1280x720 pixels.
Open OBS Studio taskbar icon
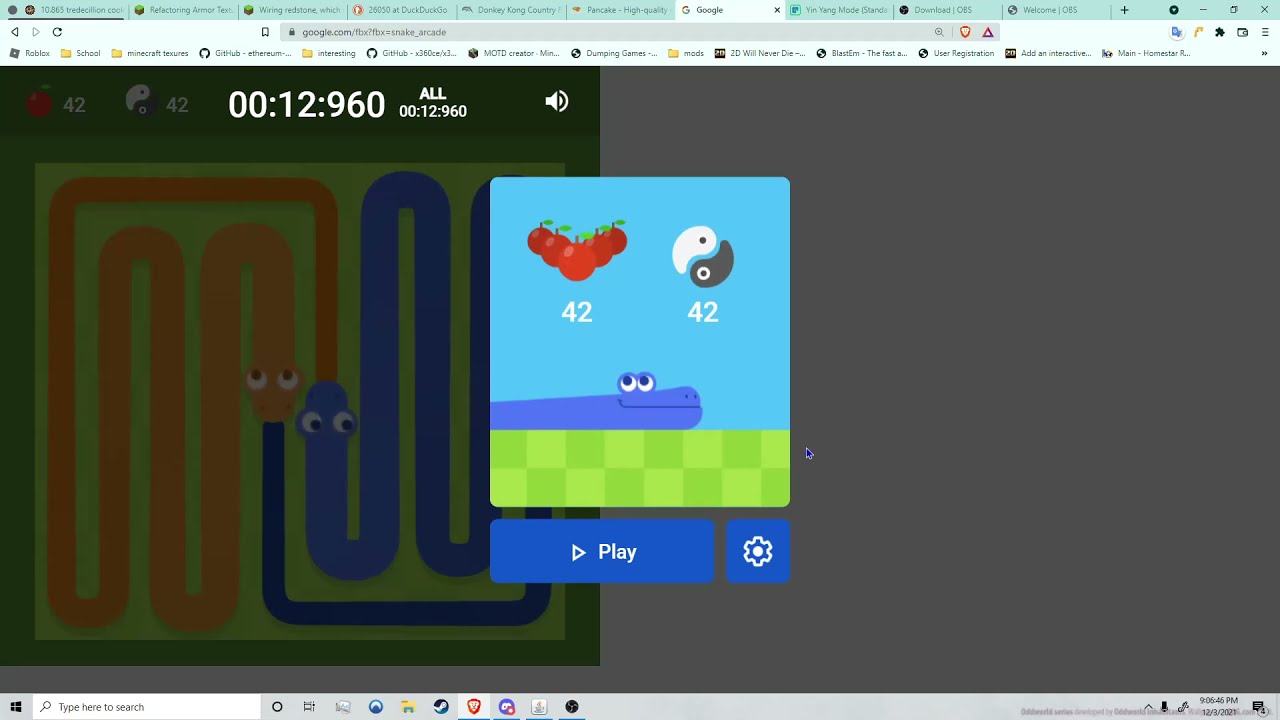click(x=572, y=707)
